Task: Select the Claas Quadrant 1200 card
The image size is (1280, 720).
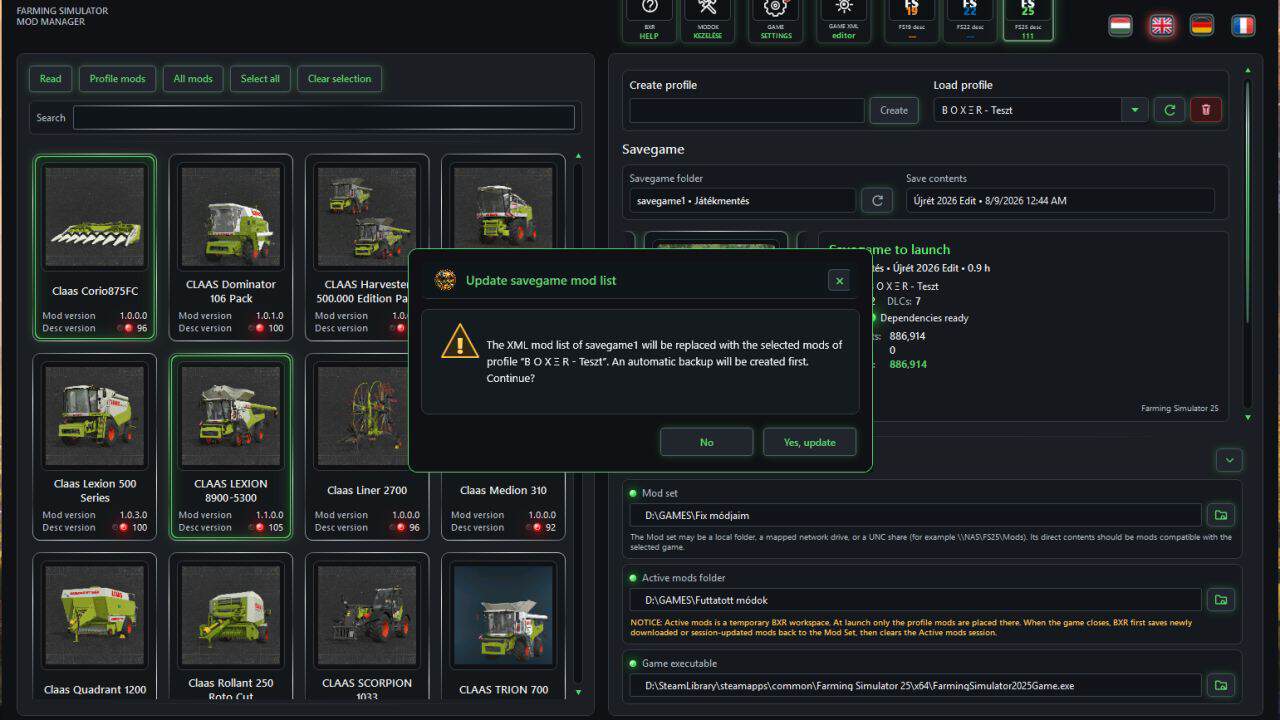Action: [95, 626]
